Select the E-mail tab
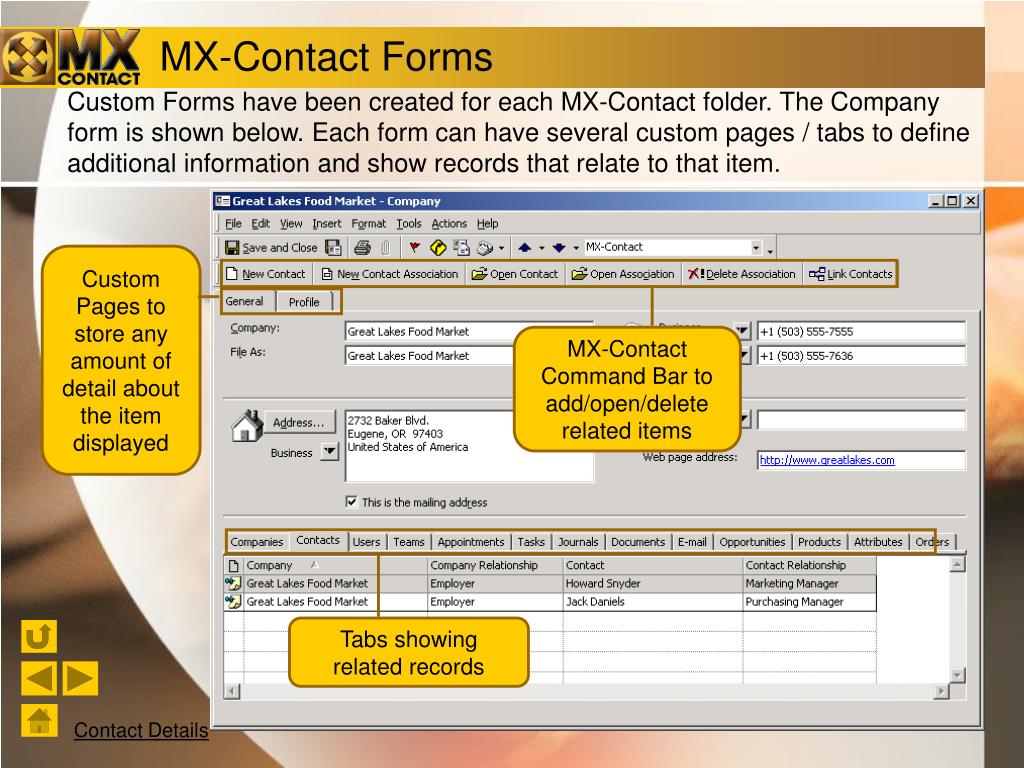Screen dimensions: 1024x768 [x=692, y=541]
